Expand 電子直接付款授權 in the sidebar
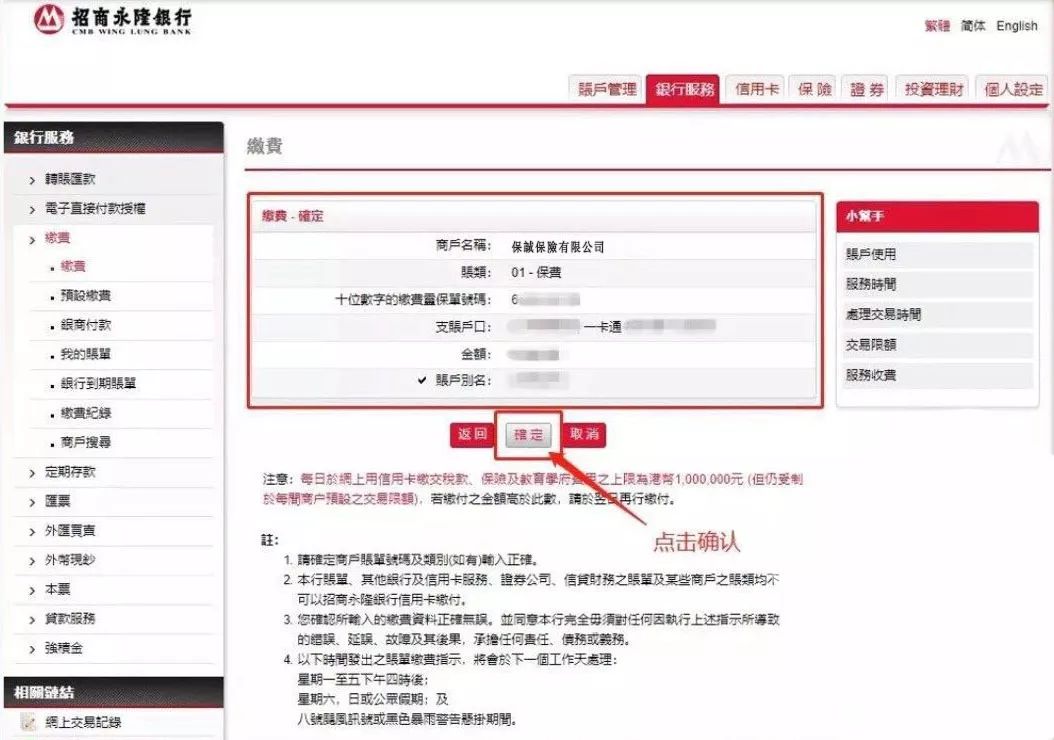1054x740 pixels. pos(95,208)
